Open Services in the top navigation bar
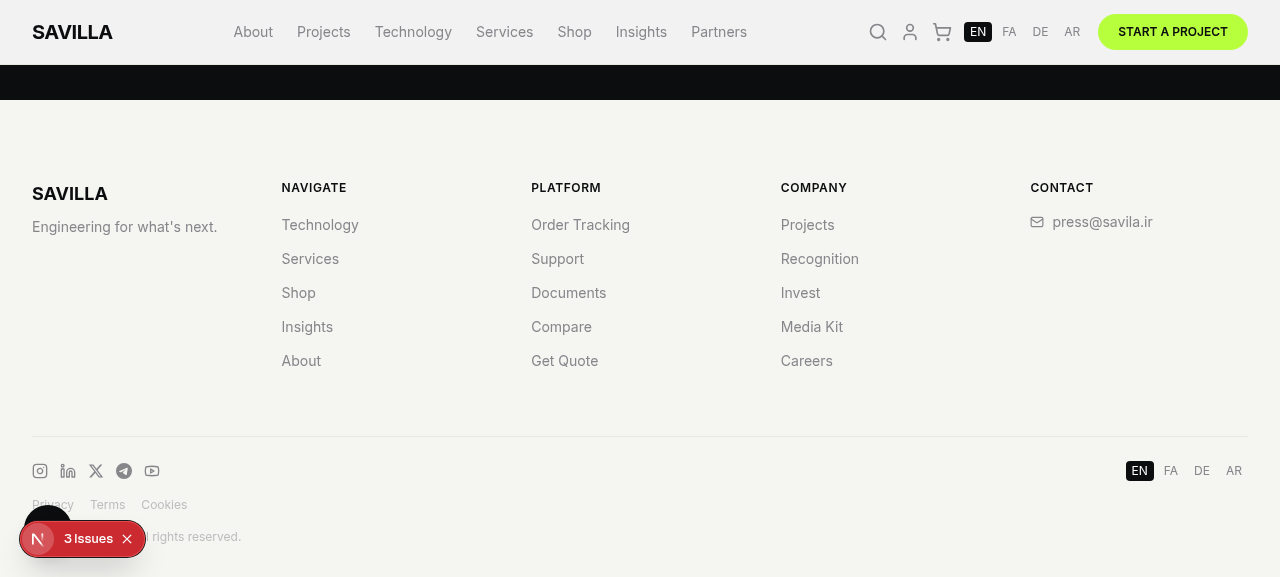 [x=504, y=32]
